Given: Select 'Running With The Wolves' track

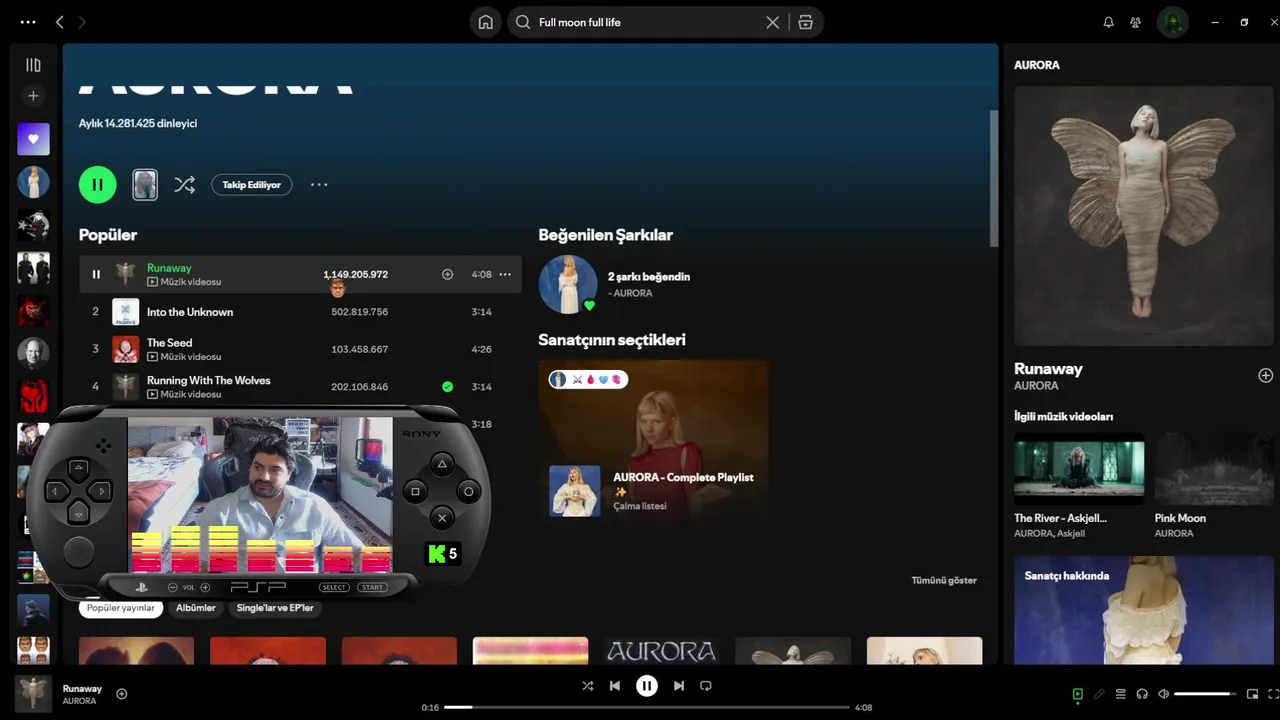Looking at the screenshot, I should pos(209,380).
